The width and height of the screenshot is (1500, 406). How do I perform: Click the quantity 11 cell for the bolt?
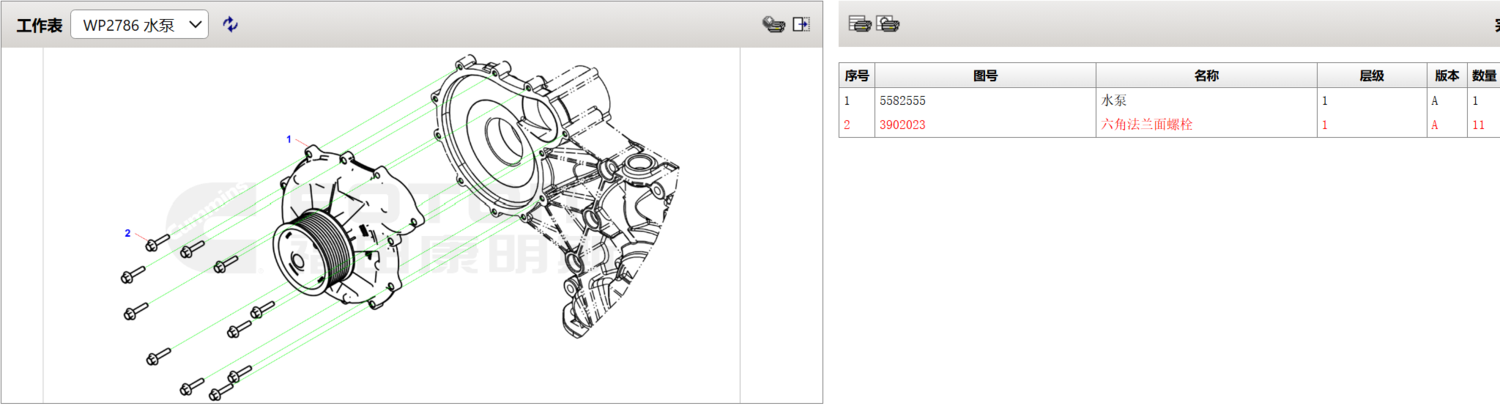pos(1479,125)
